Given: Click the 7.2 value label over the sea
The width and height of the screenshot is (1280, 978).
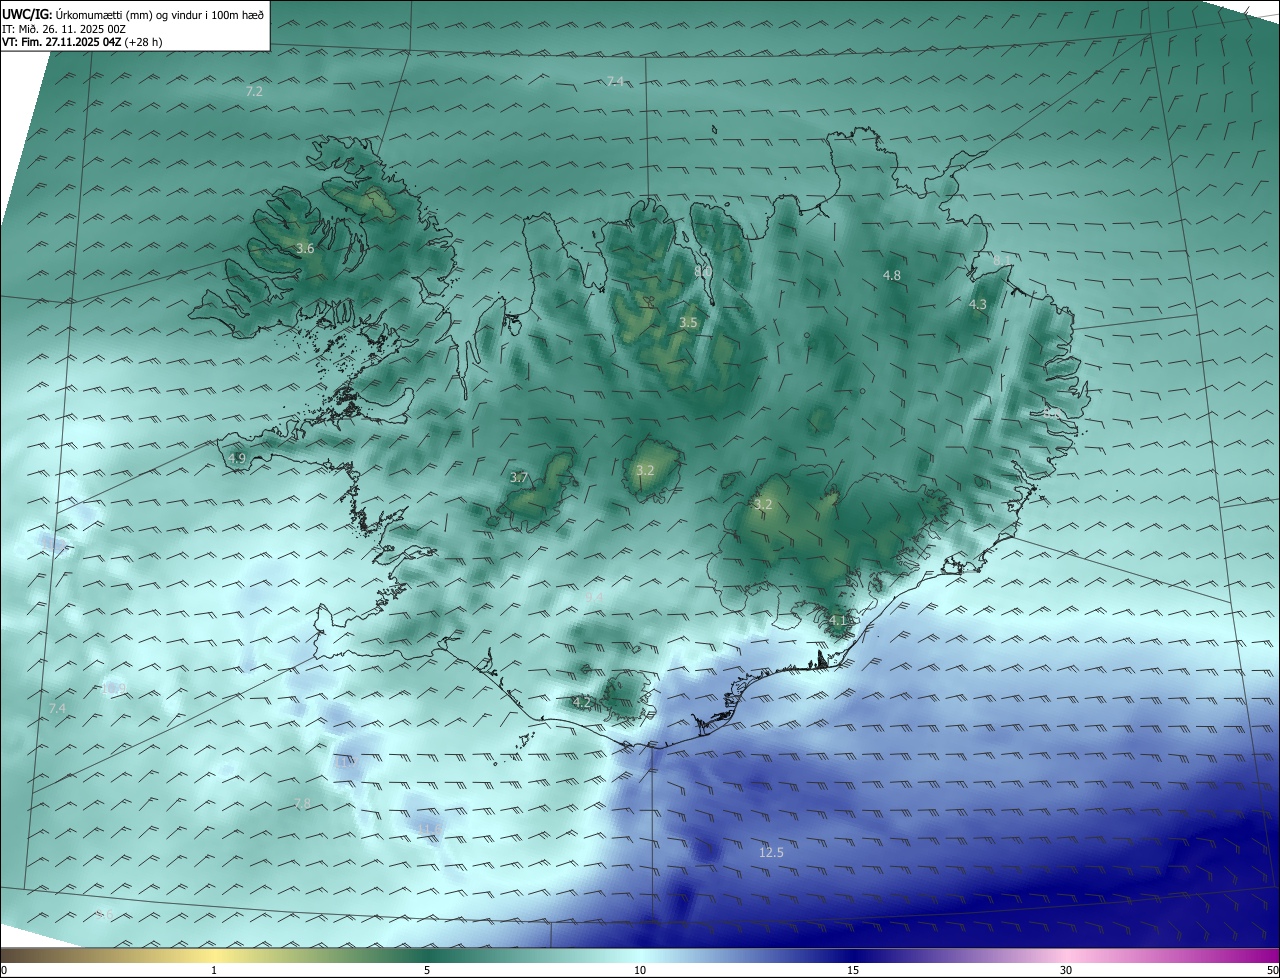Looking at the screenshot, I should (254, 91).
